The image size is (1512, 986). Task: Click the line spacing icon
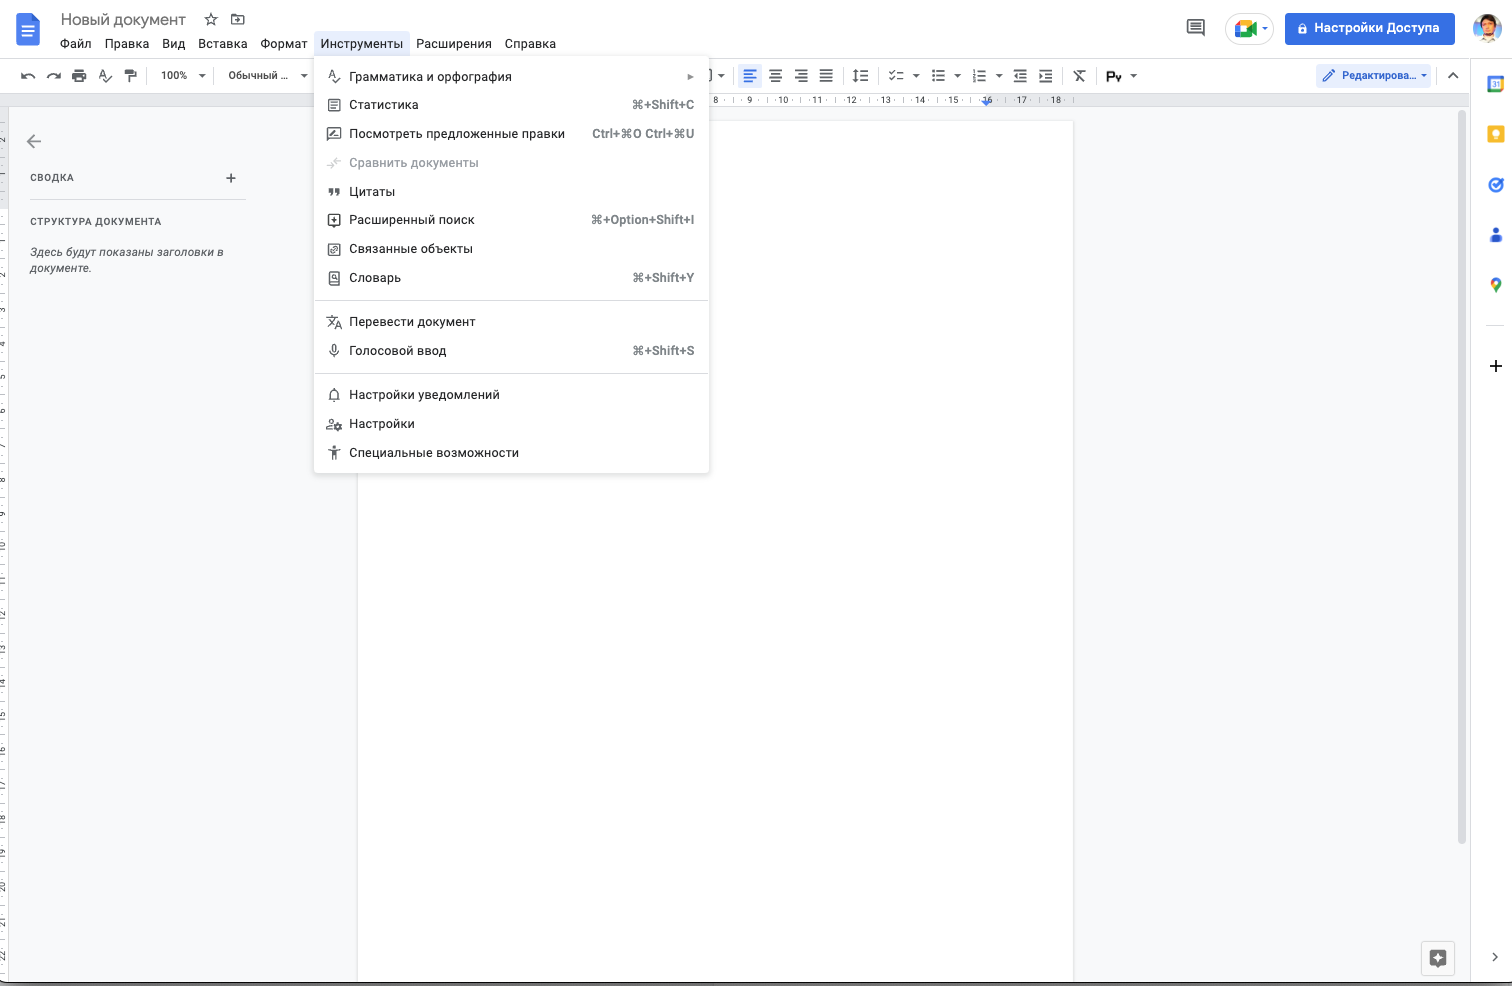[860, 76]
